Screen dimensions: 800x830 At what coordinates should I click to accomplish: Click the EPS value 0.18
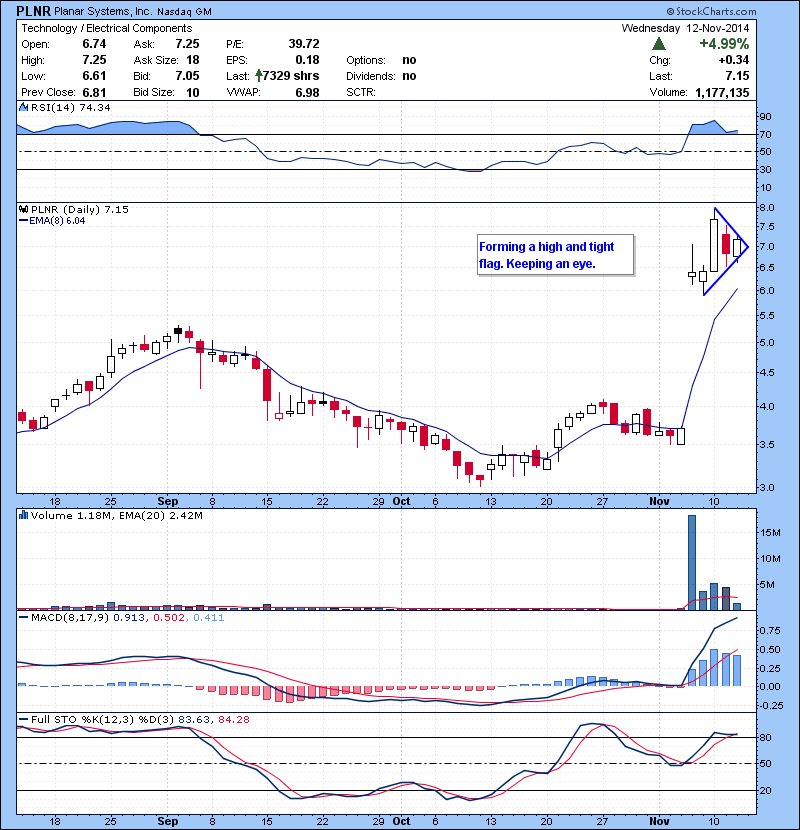click(307, 60)
